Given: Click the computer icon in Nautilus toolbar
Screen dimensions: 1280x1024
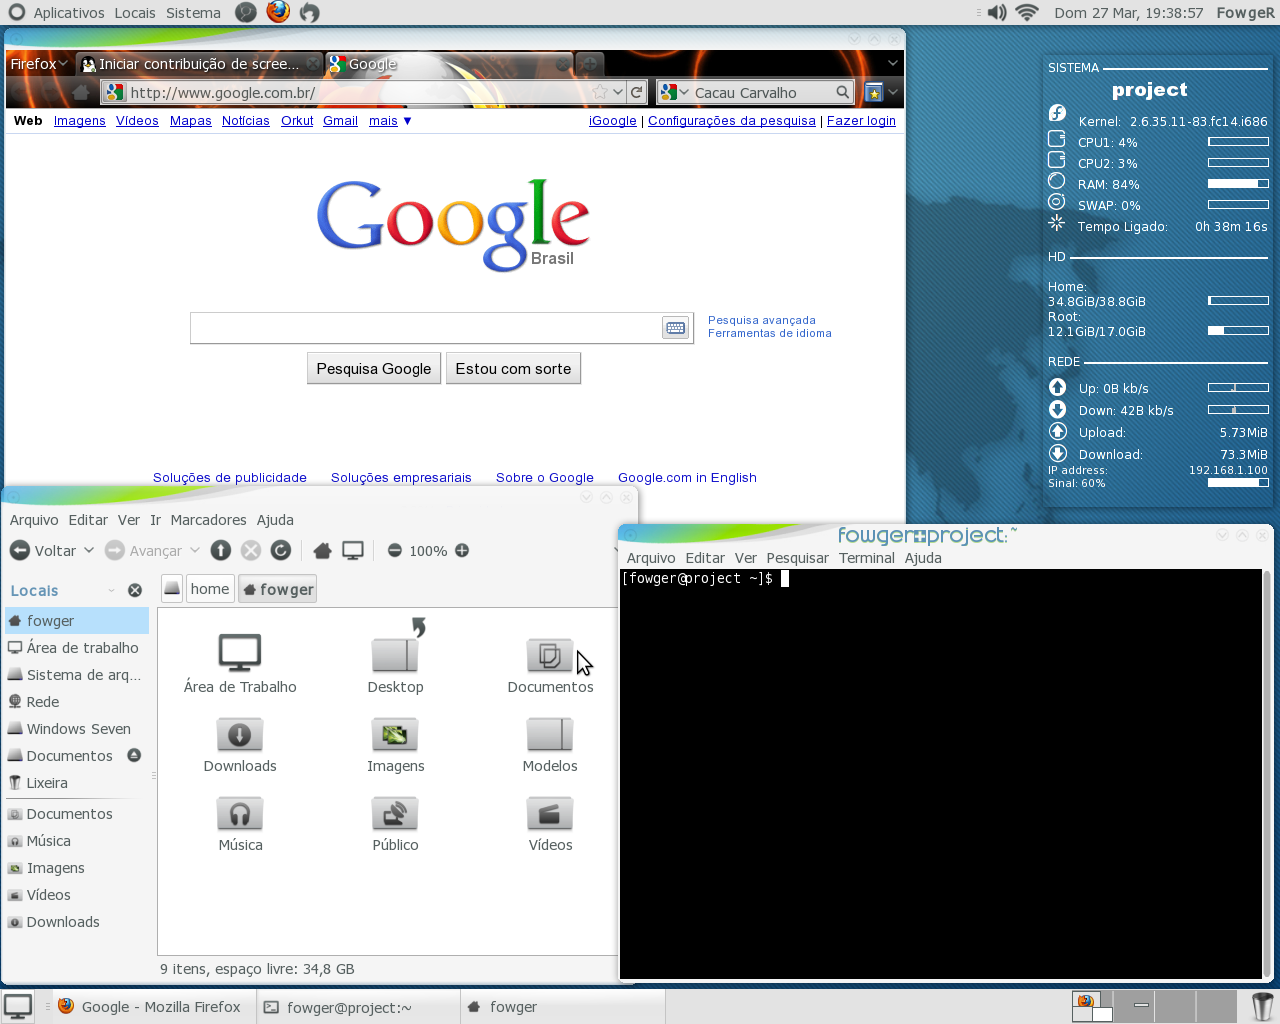Looking at the screenshot, I should click(353, 550).
